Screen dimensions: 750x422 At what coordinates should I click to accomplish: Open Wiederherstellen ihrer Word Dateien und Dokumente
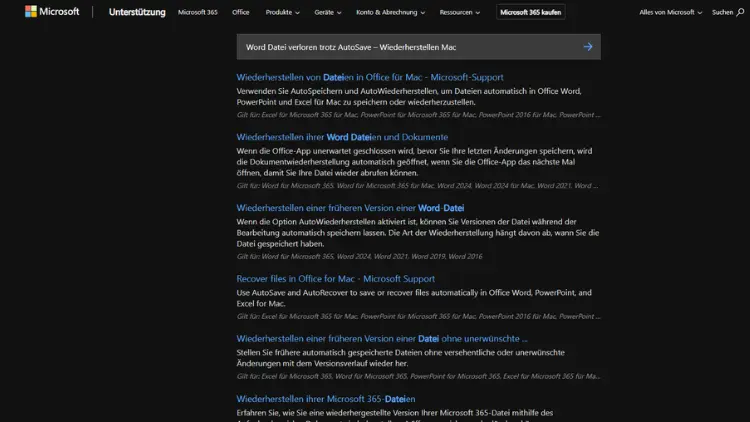[x=342, y=137]
